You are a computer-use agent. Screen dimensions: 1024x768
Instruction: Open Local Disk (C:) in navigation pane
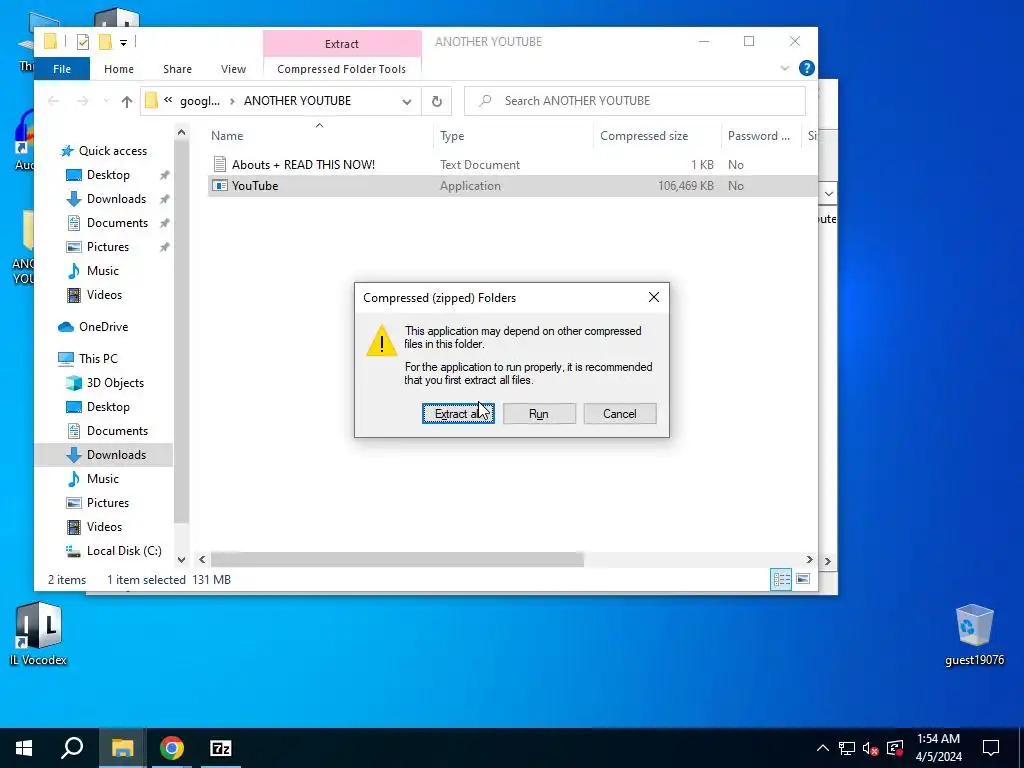[x=124, y=551]
